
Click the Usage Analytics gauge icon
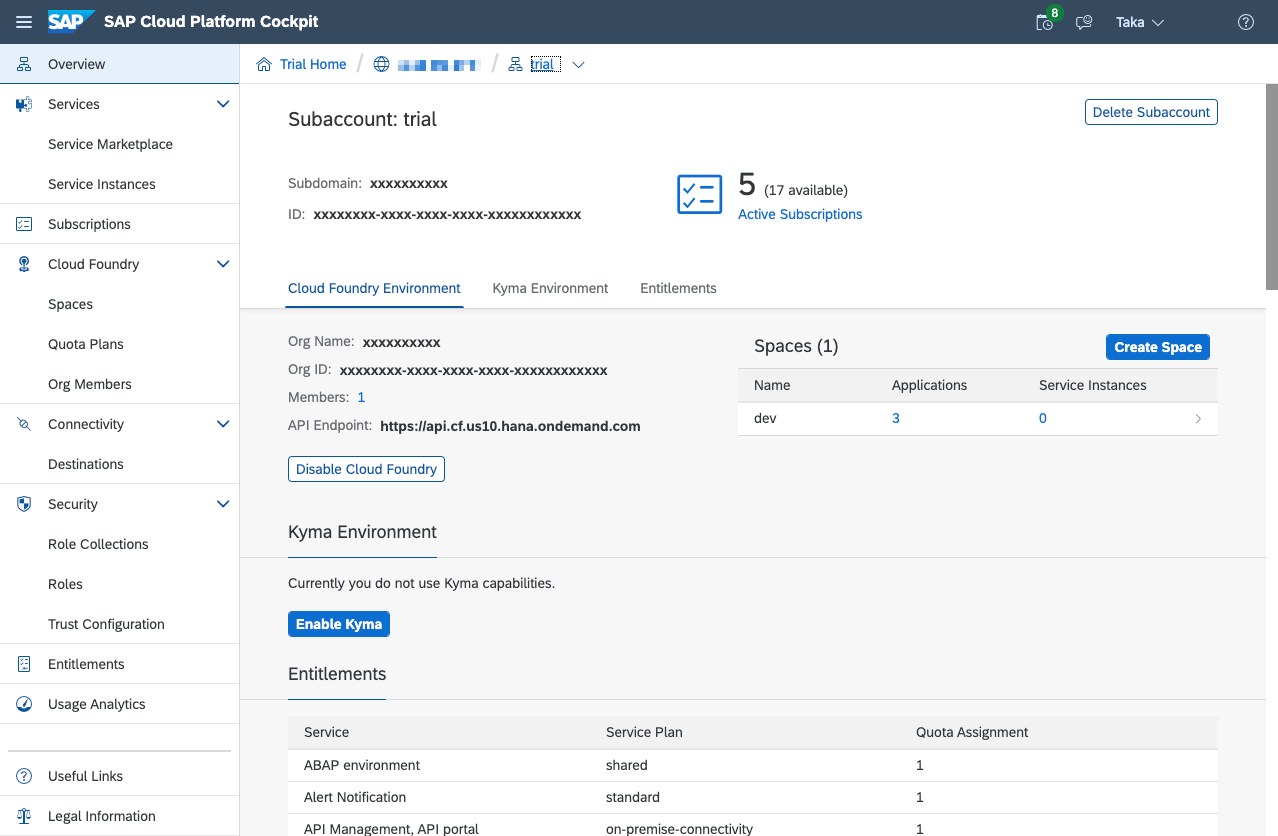(25, 704)
